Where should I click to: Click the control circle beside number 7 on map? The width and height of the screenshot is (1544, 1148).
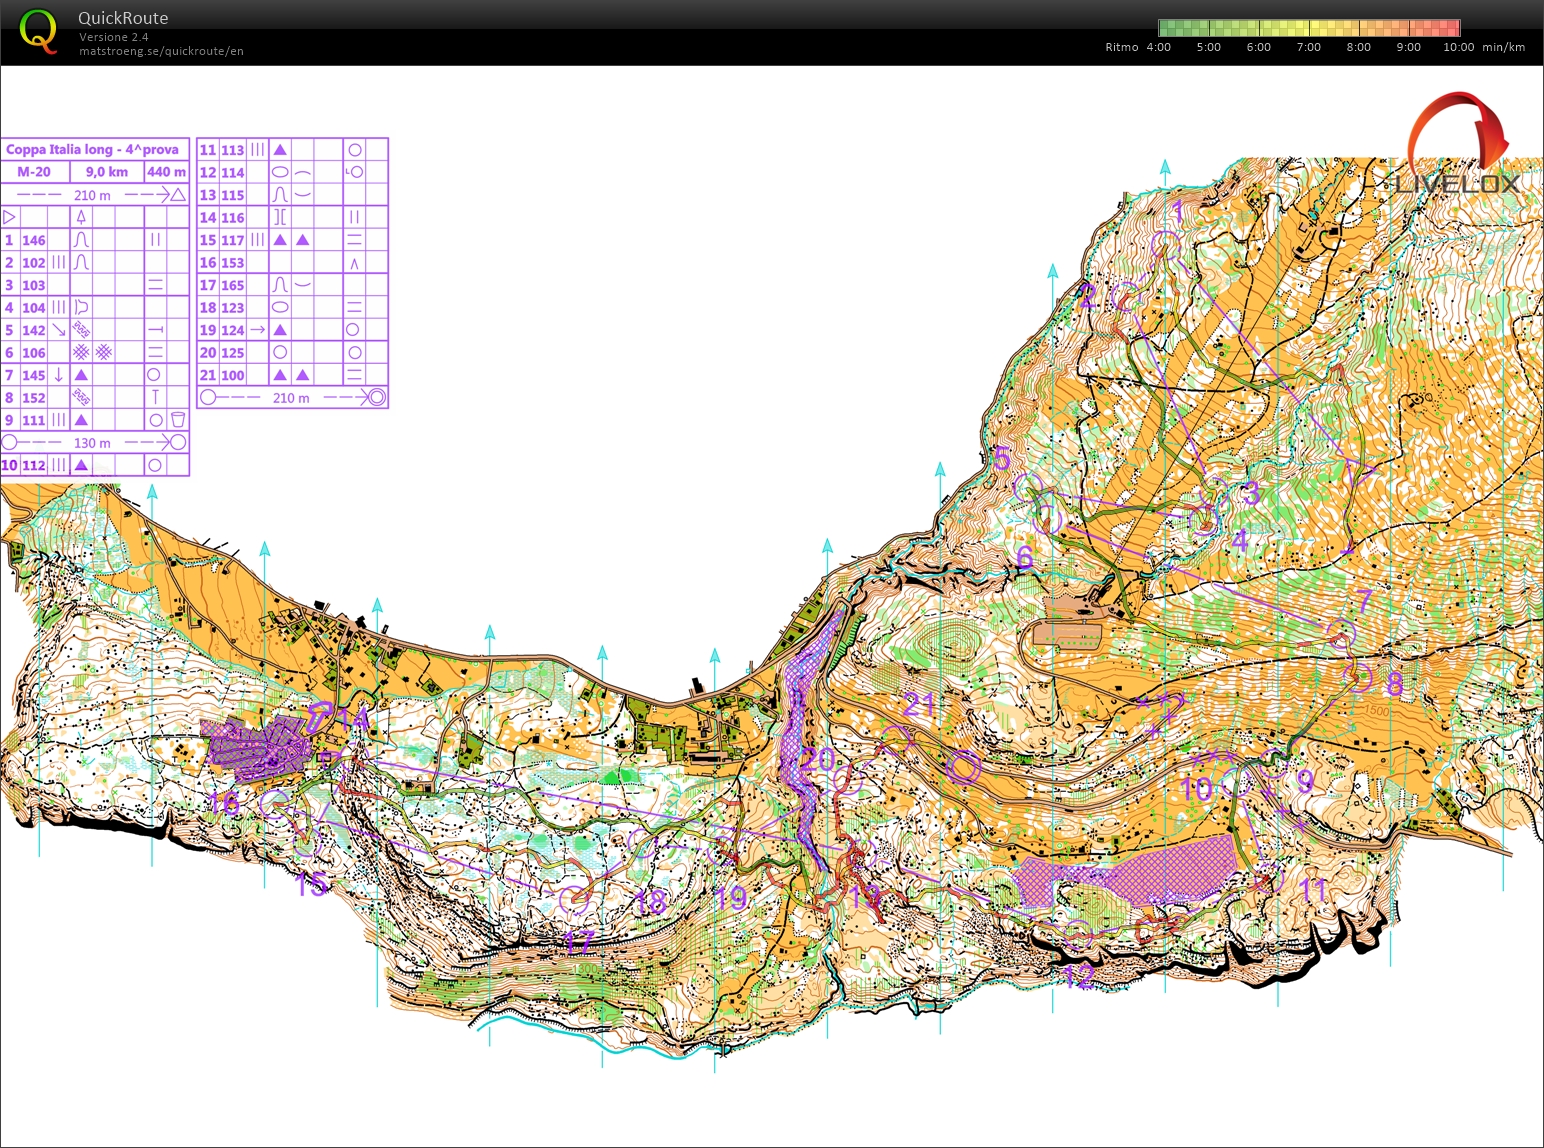click(x=1340, y=632)
